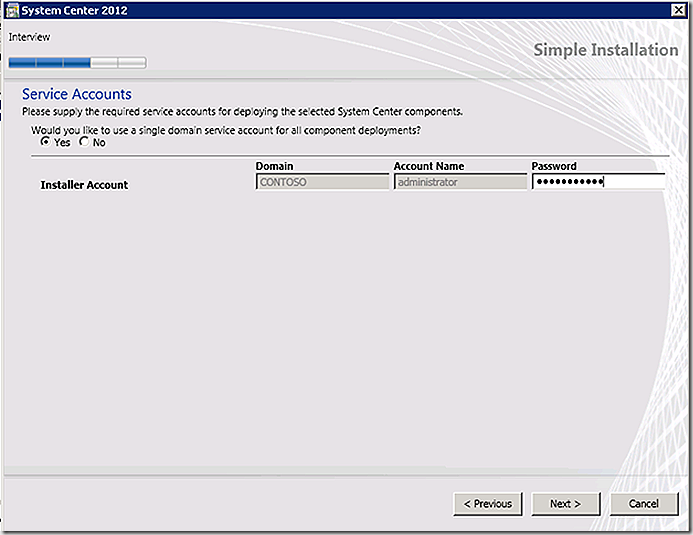The height and width of the screenshot is (535, 693).
Task: Click the 'Please supply the required service accounts' text
Action: [242, 112]
